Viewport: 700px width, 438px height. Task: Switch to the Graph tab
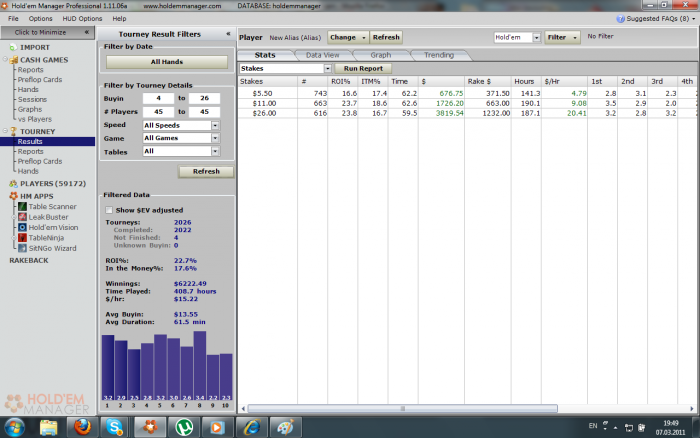click(x=380, y=55)
